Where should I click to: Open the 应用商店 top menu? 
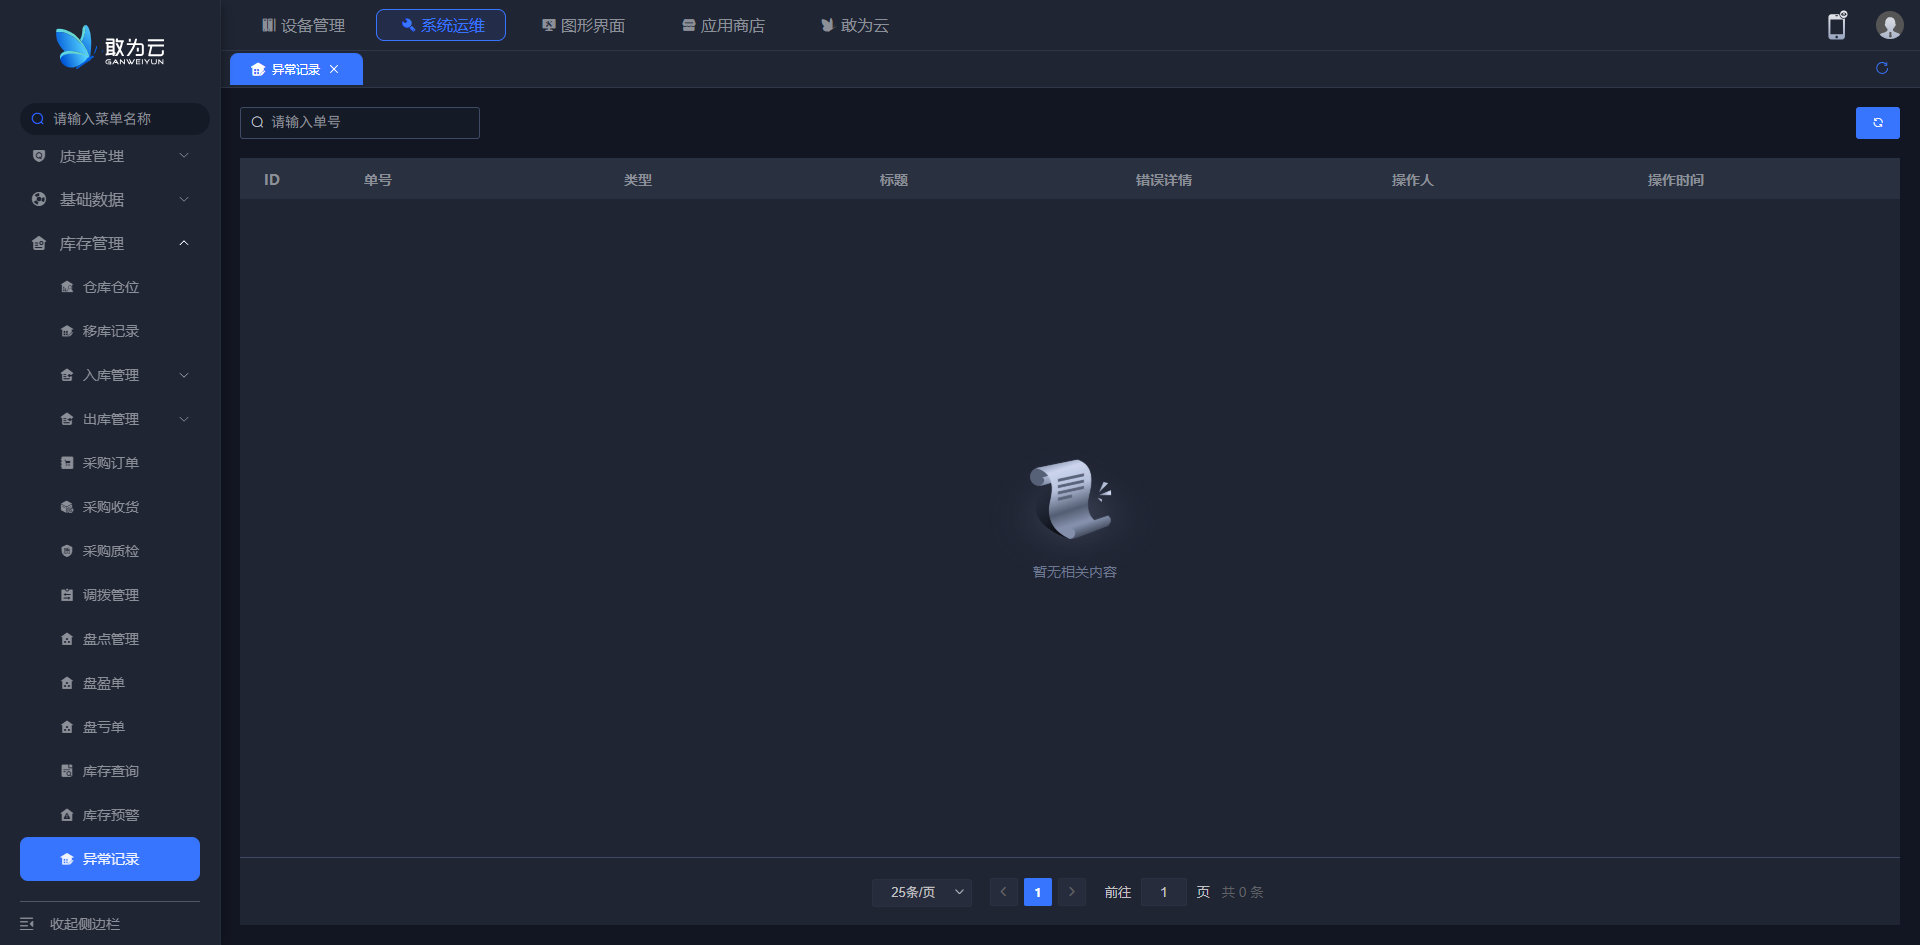click(723, 25)
